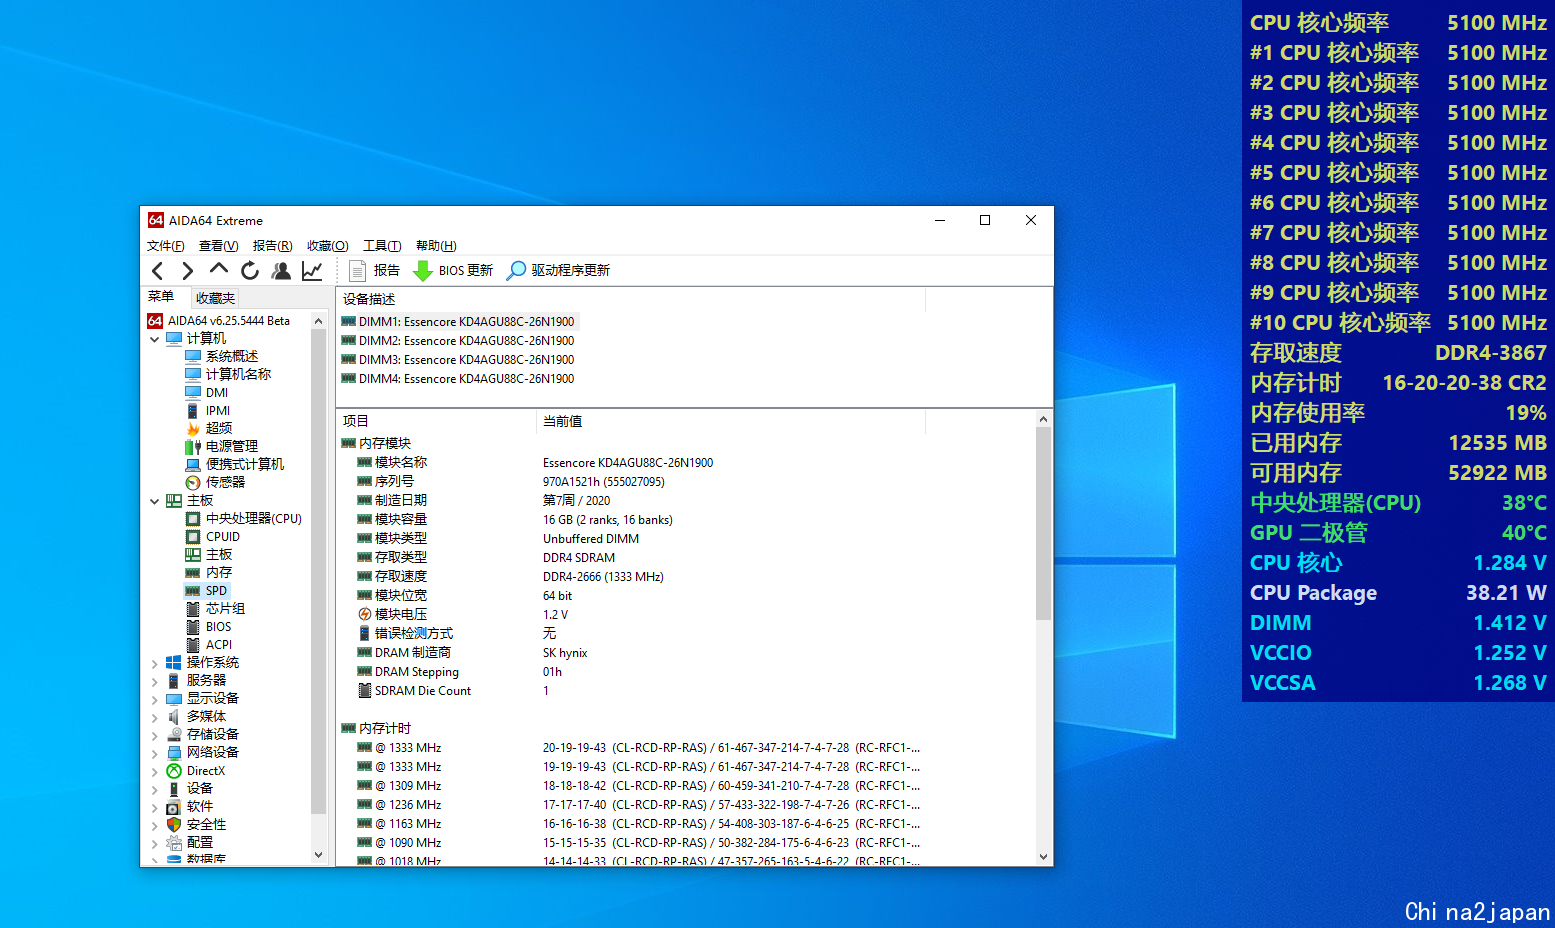Select the 中央处理器(CPU) chip icon item
This screenshot has width=1555, height=928.
(x=193, y=519)
